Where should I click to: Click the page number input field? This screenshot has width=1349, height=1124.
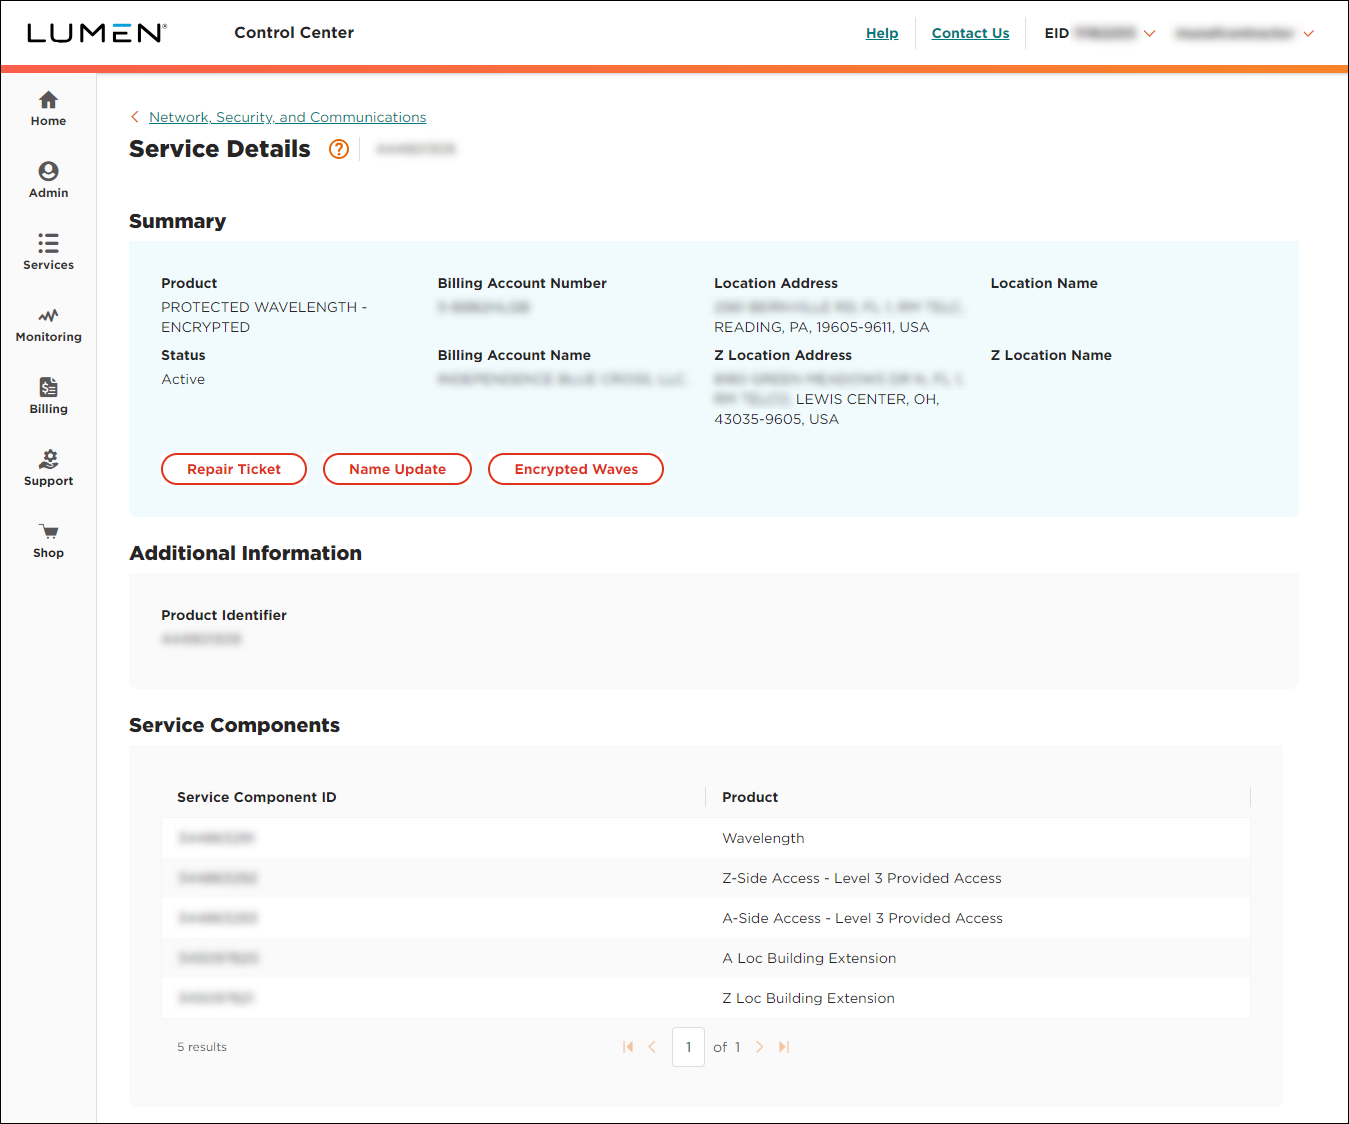(x=688, y=1047)
